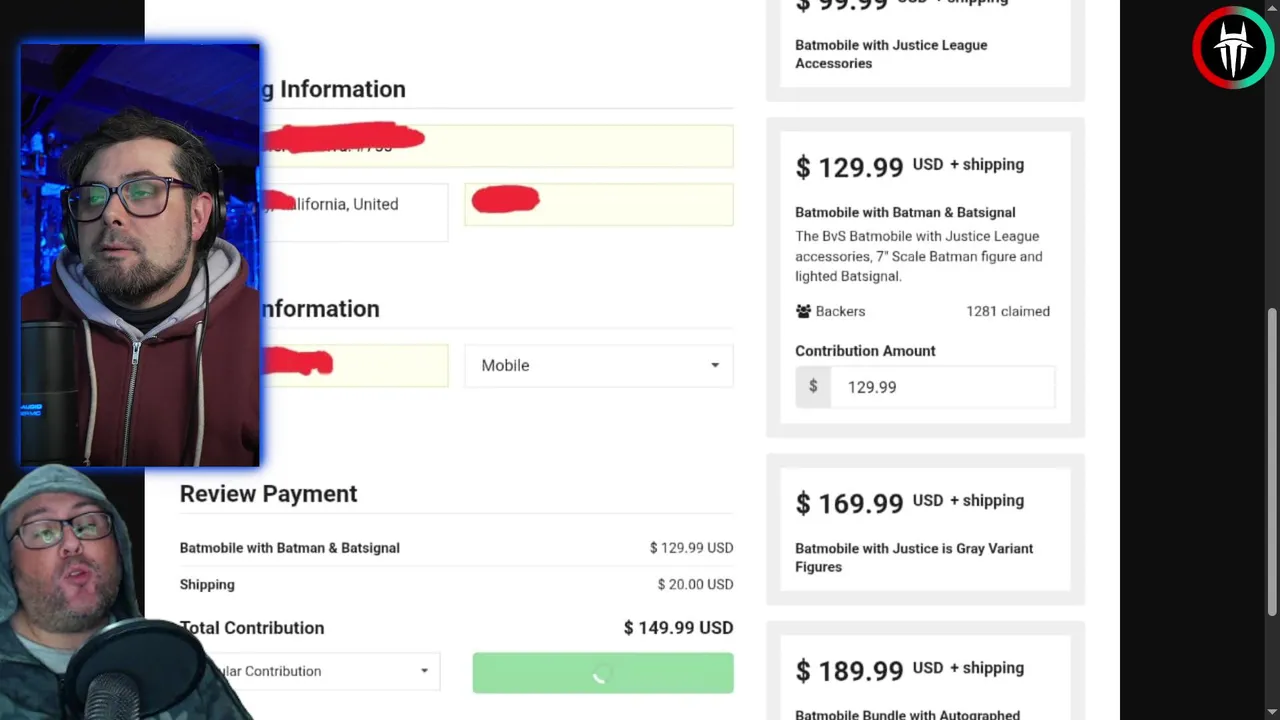This screenshot has height=720, width=1280.
Task: Click the 1281 claimed backers count
Action: tap(1008, 311)
